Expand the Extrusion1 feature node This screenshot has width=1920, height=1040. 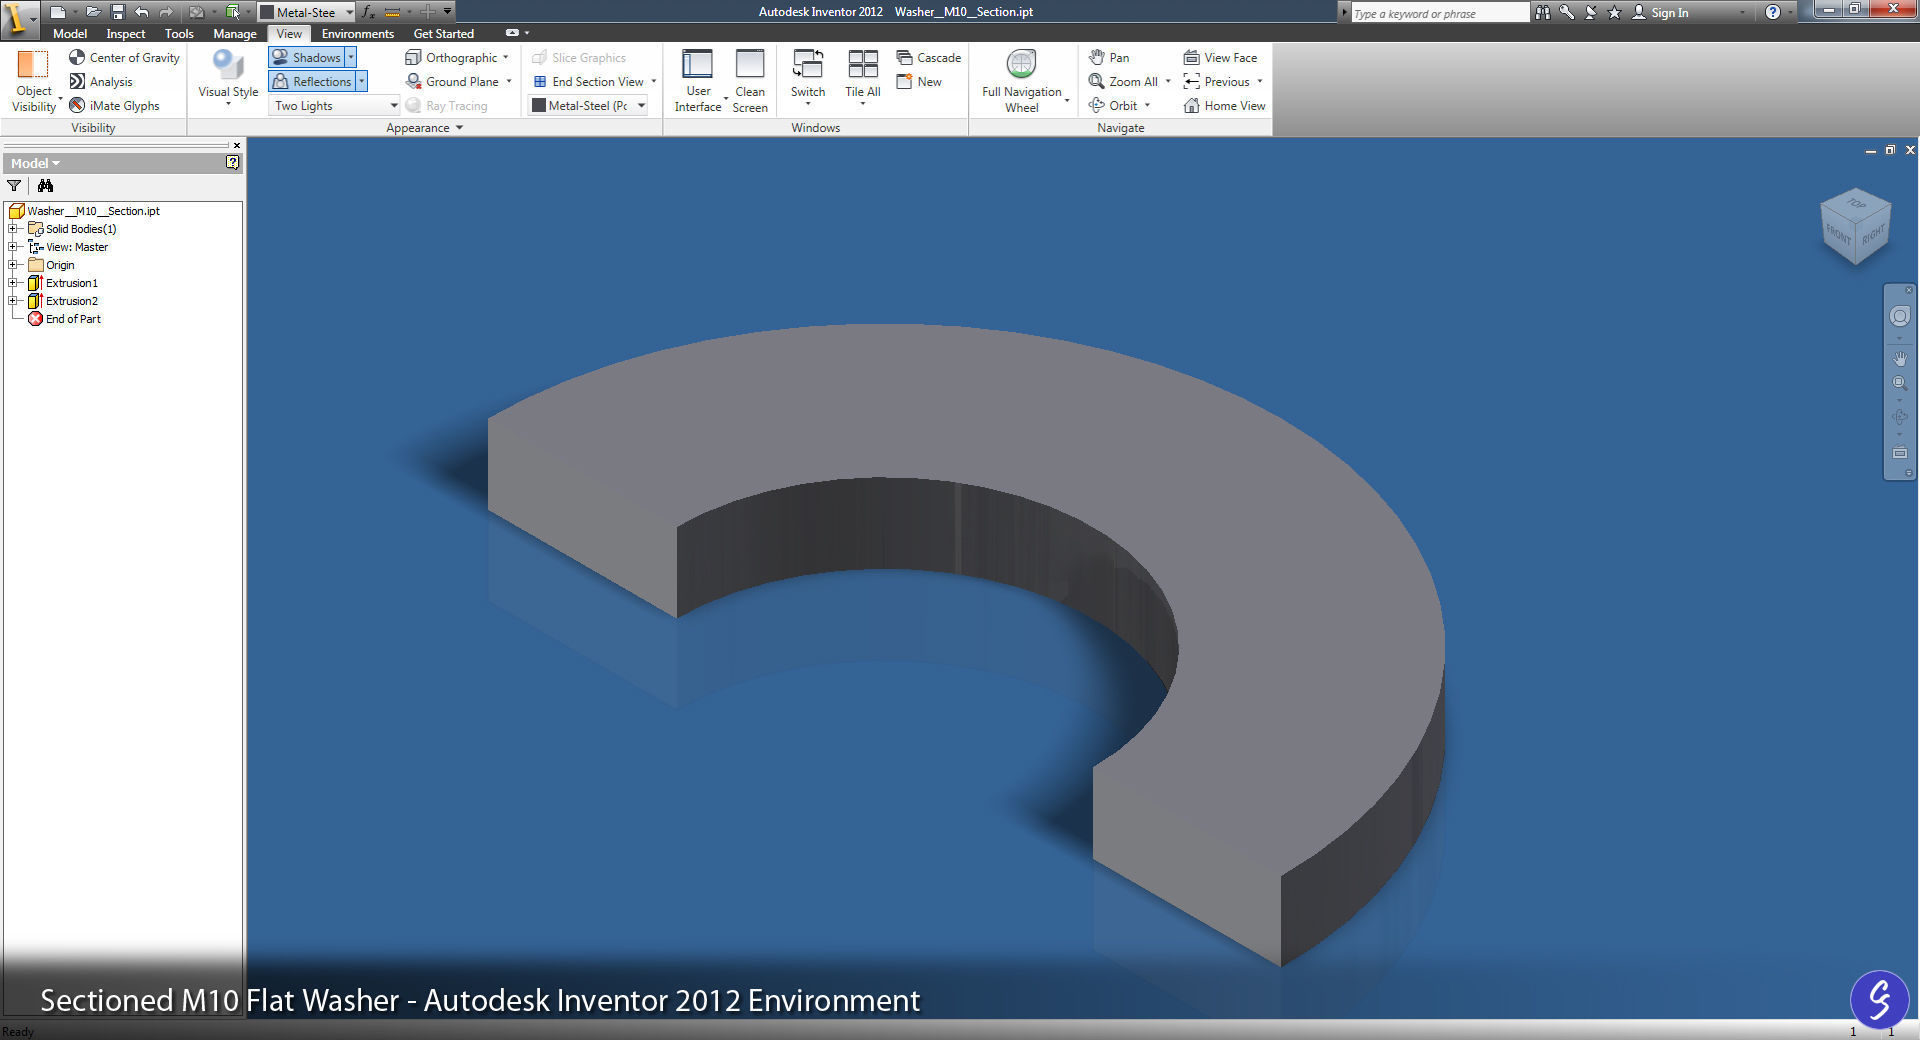click(x=13, y=283)
